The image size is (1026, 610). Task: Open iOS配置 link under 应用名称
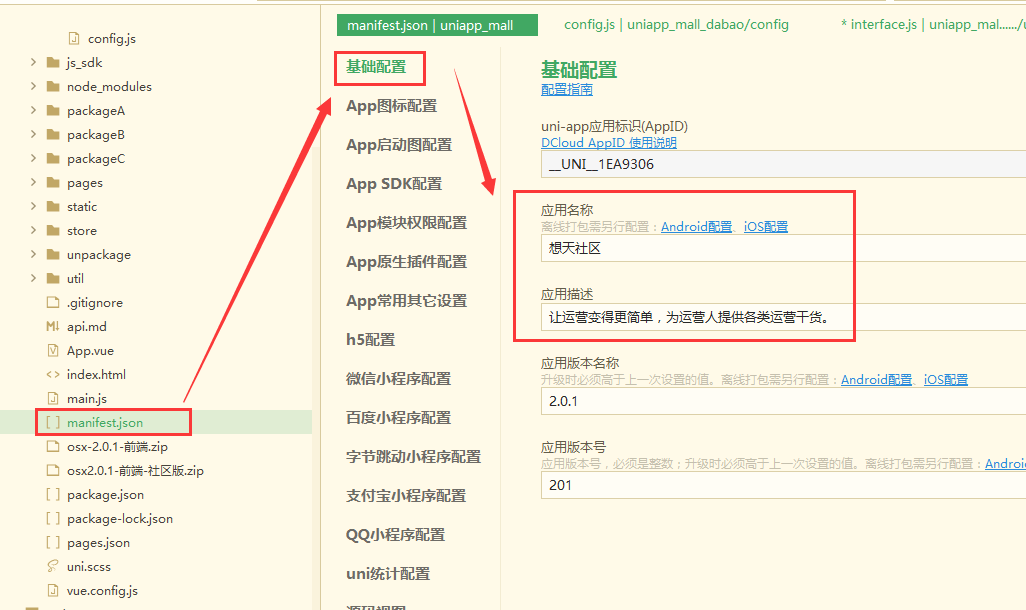click(x=766, y=226)
